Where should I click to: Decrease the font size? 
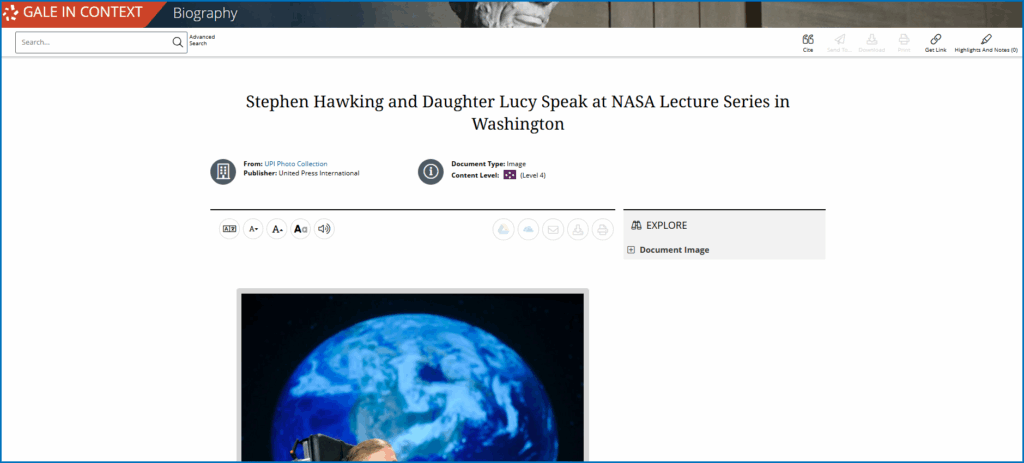point(254,229)
